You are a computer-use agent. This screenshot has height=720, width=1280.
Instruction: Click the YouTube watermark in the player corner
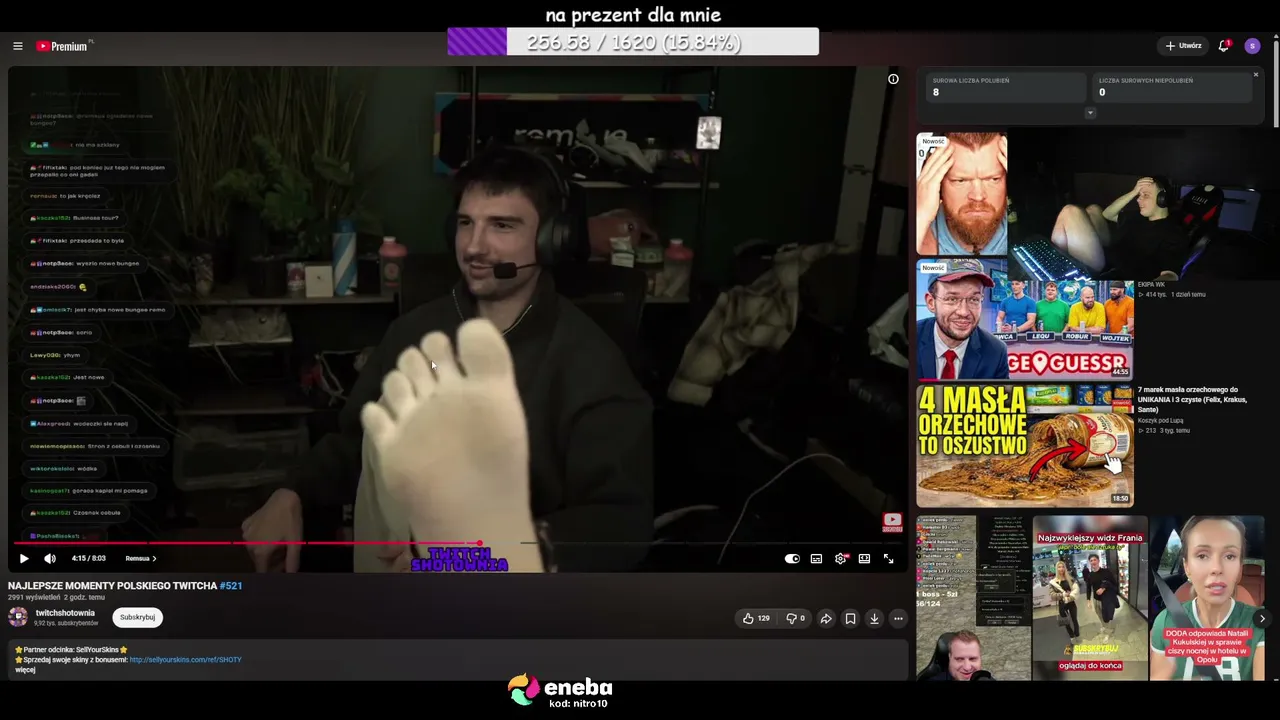point(892,523)
